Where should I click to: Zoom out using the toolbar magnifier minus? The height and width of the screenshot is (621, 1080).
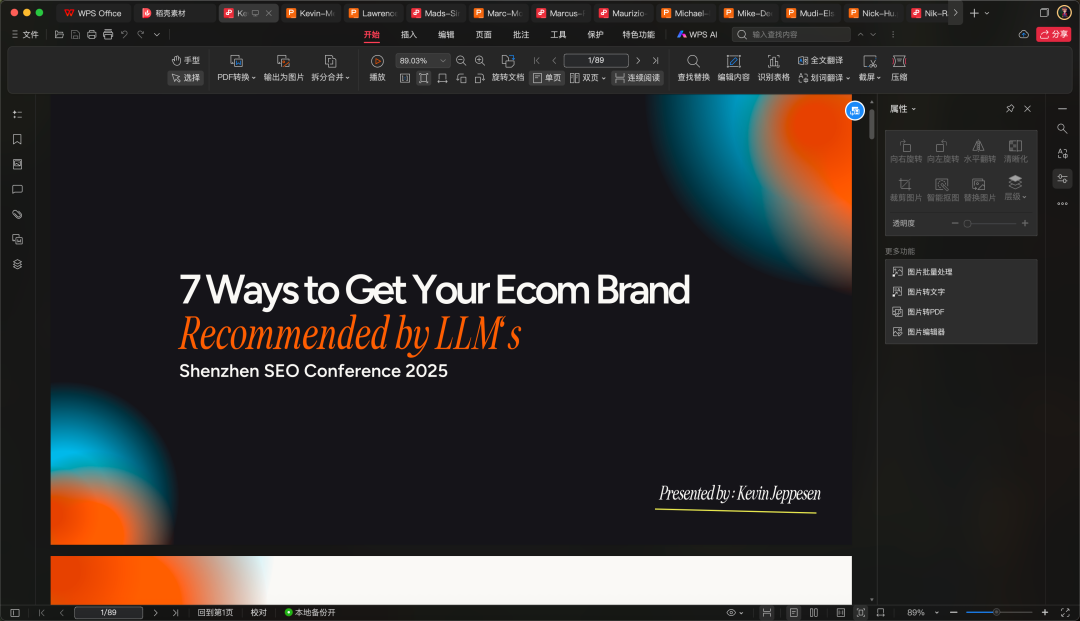tap(461, 61)
